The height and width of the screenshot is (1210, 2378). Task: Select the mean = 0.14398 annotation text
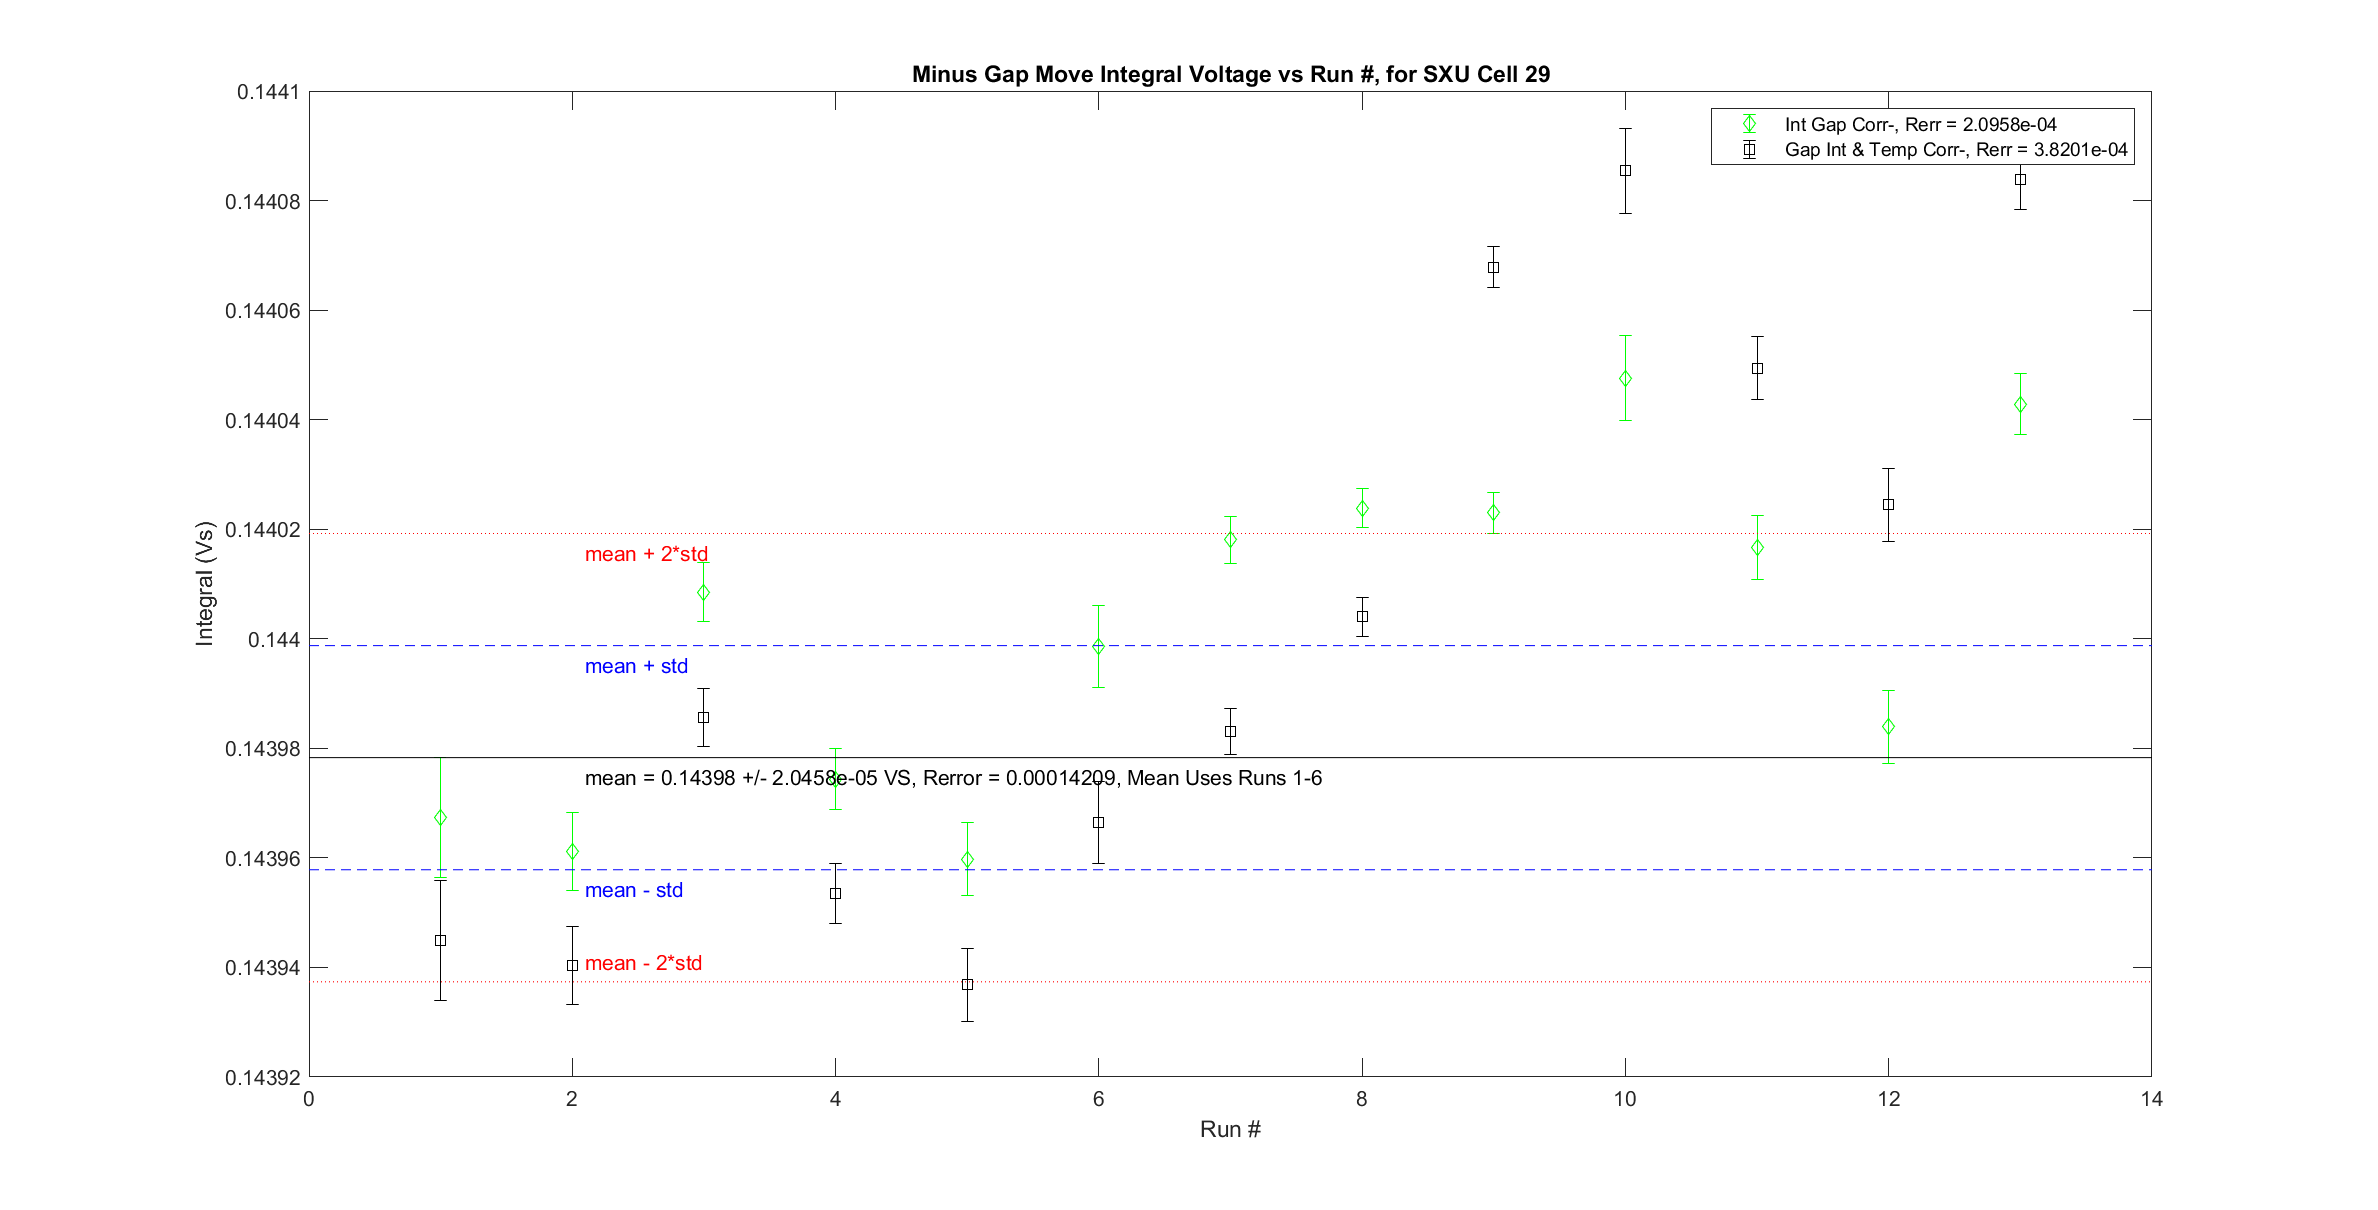click(952, 778)
